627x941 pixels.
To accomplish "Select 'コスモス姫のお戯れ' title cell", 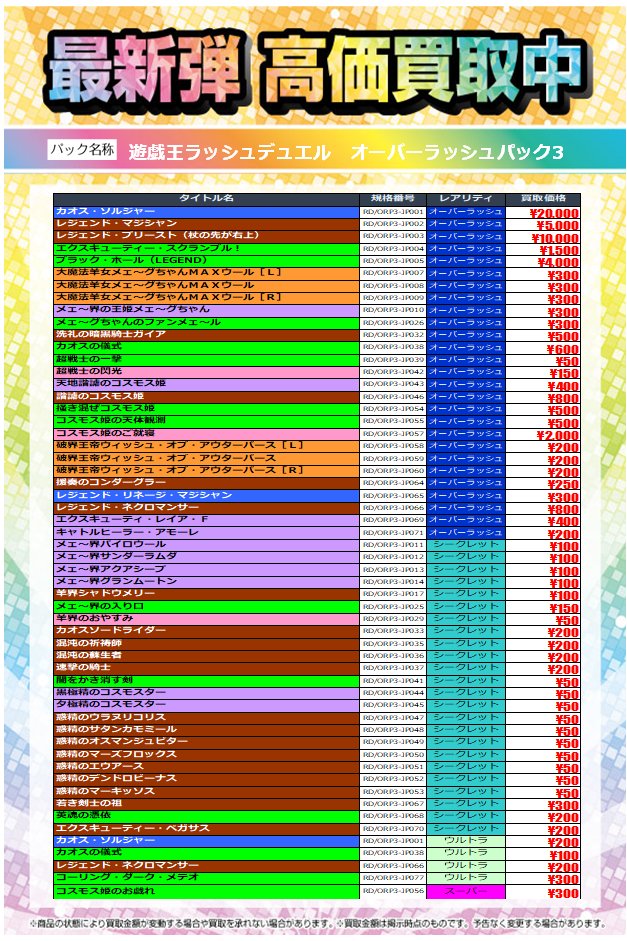I will click(206, 892).
